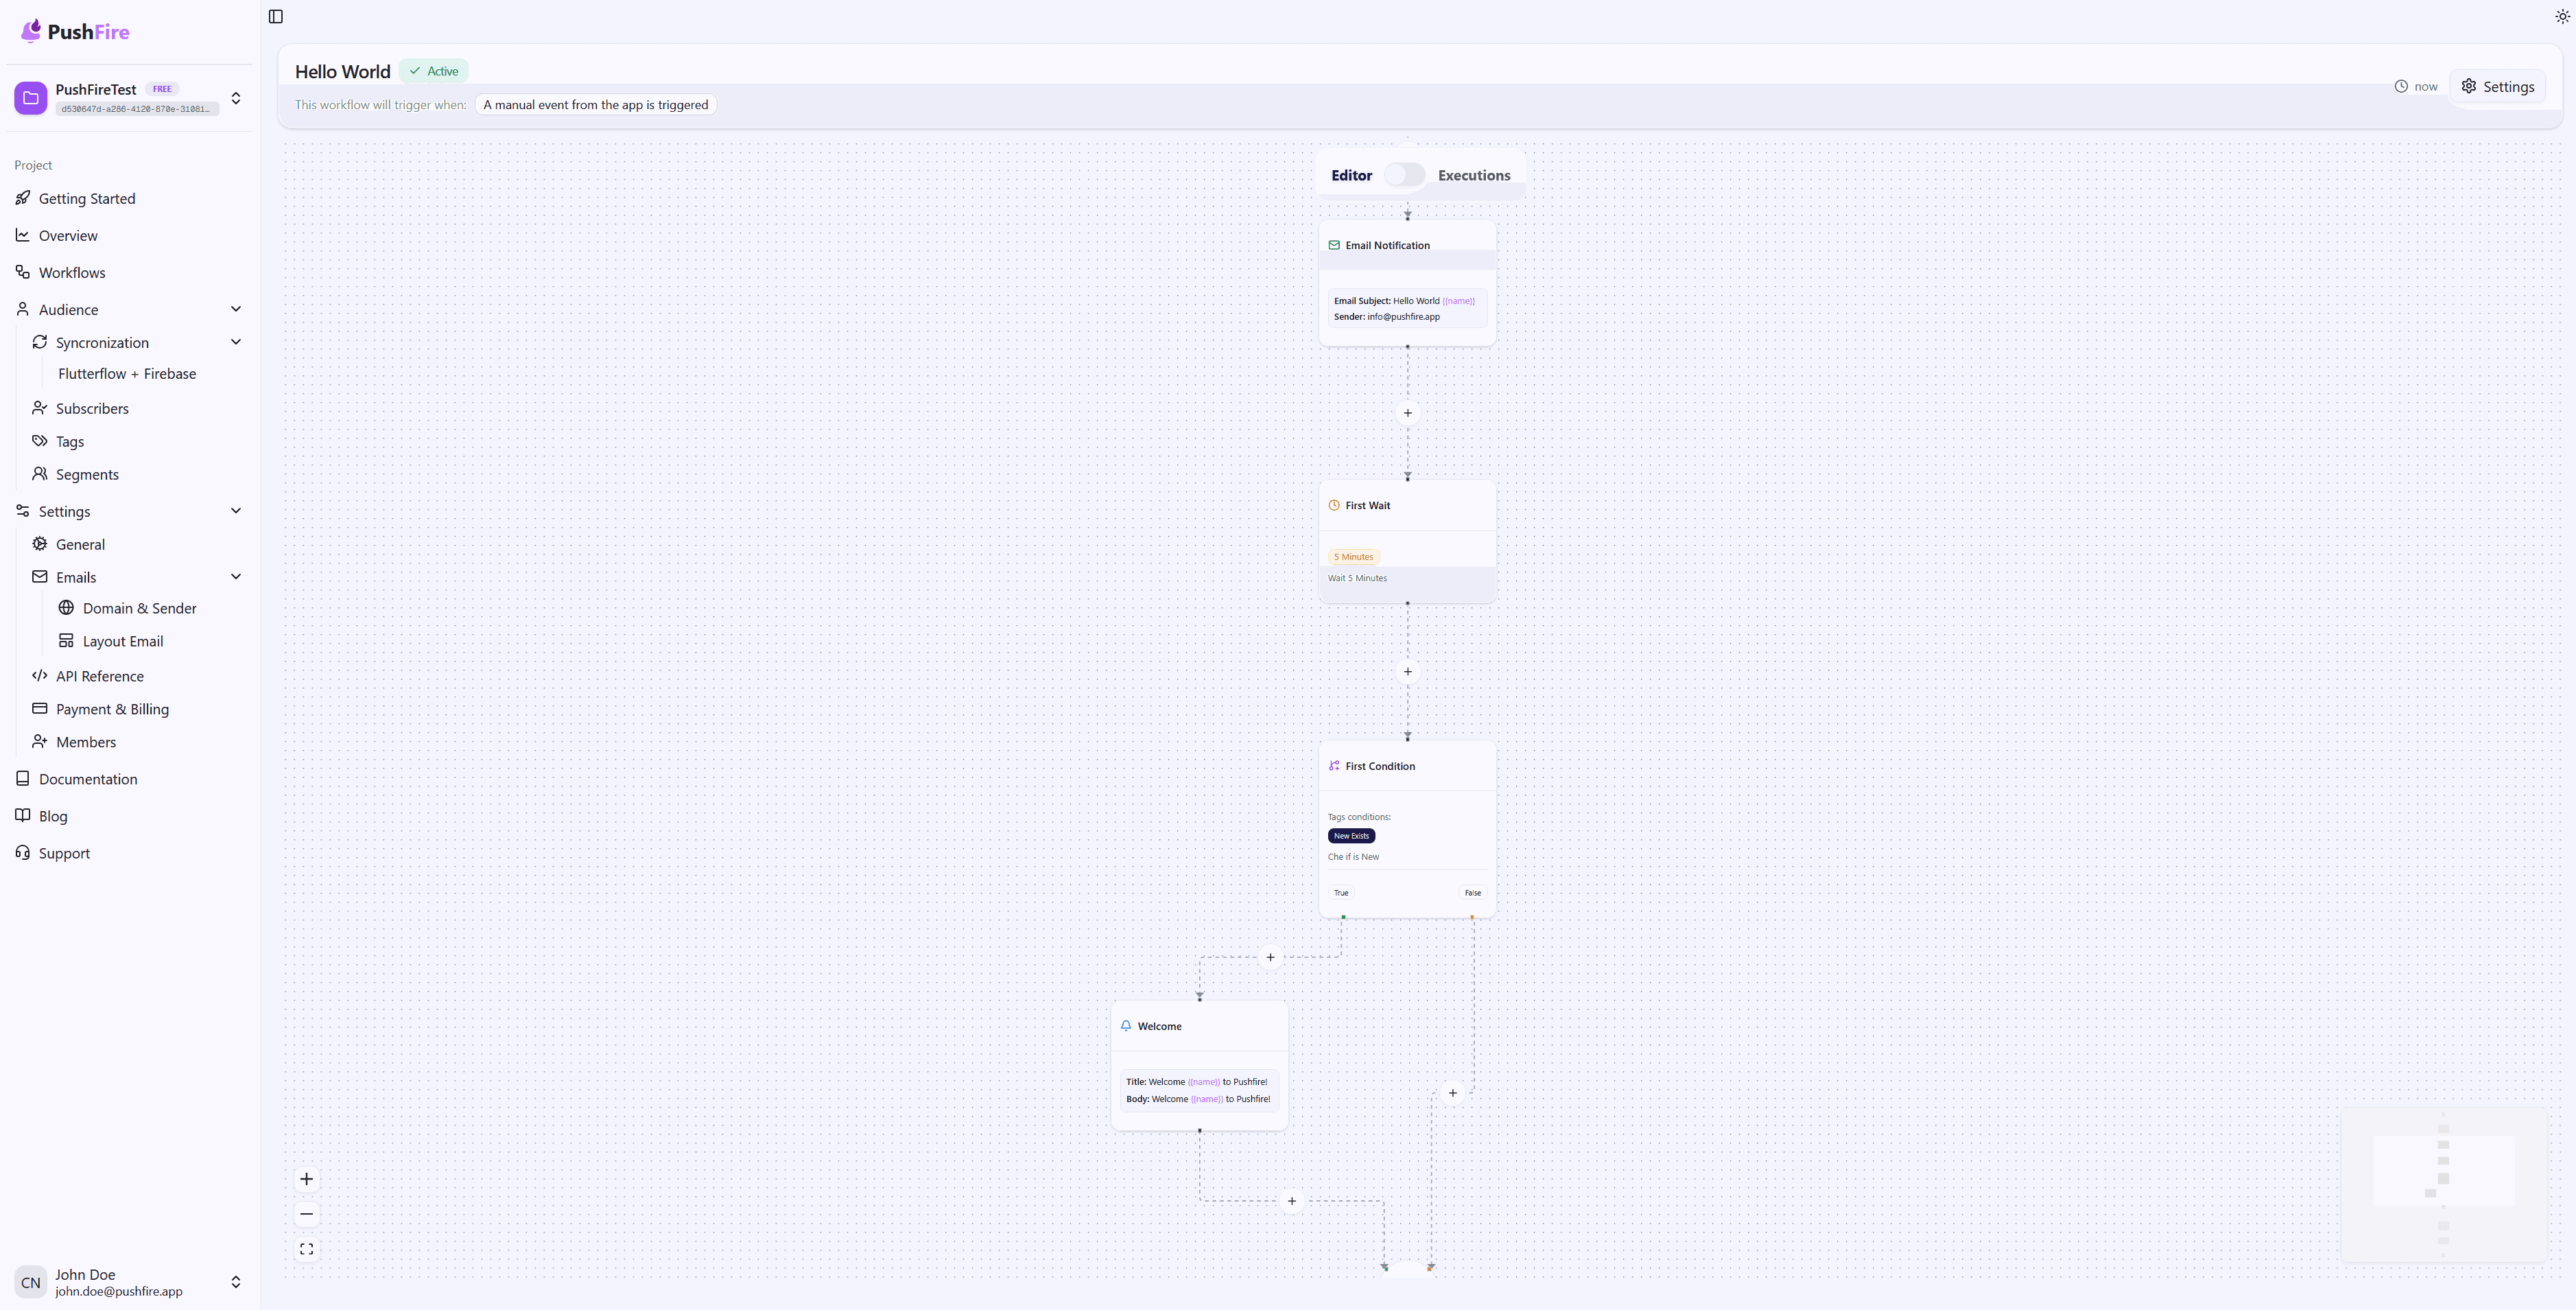Open workflow Settings with the gear button
This screenshot has width=2576, height=1310.
tap(2497, 86)
